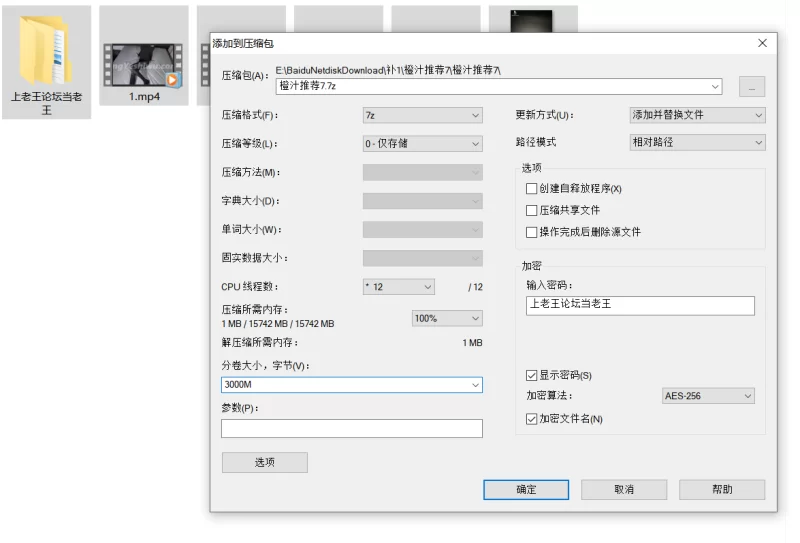Enable 操作完成后删除源文件 checkbox
This screenshot has height=543, width=800.
click(x=531, y=232)
